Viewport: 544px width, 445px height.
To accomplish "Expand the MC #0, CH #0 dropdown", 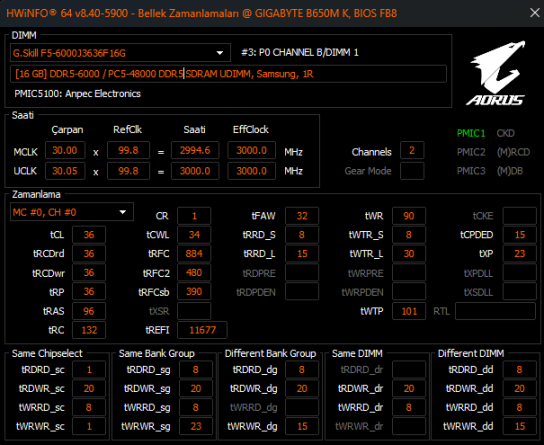I will (72, 212).
